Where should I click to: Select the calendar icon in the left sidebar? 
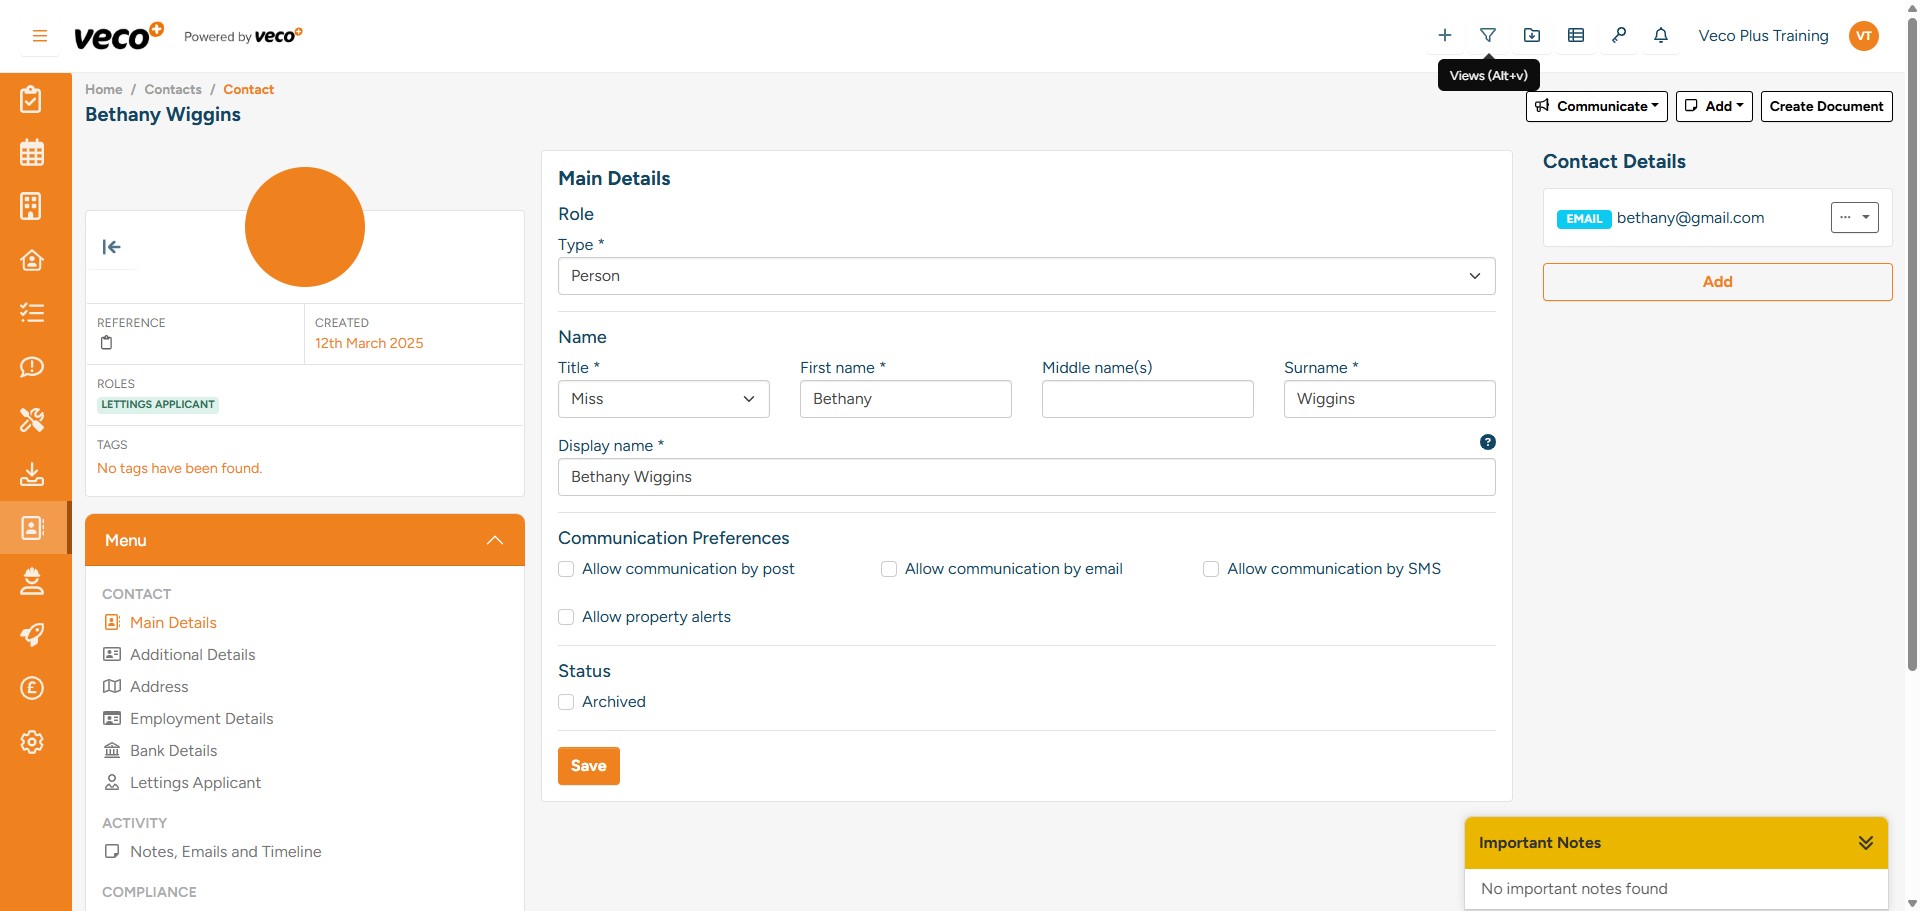click(32, 152)
